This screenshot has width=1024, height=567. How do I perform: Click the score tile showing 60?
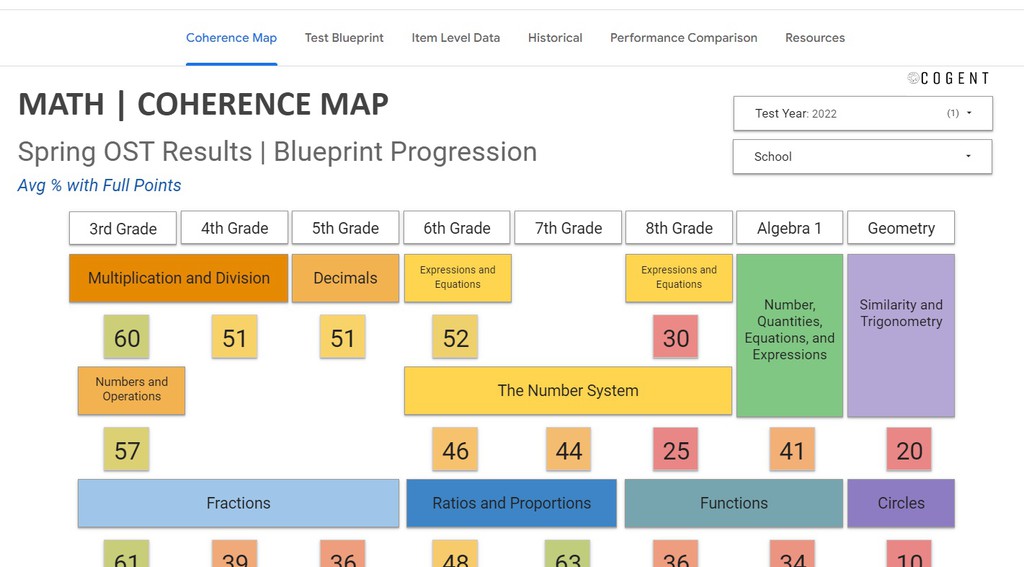tap(127, 337)
